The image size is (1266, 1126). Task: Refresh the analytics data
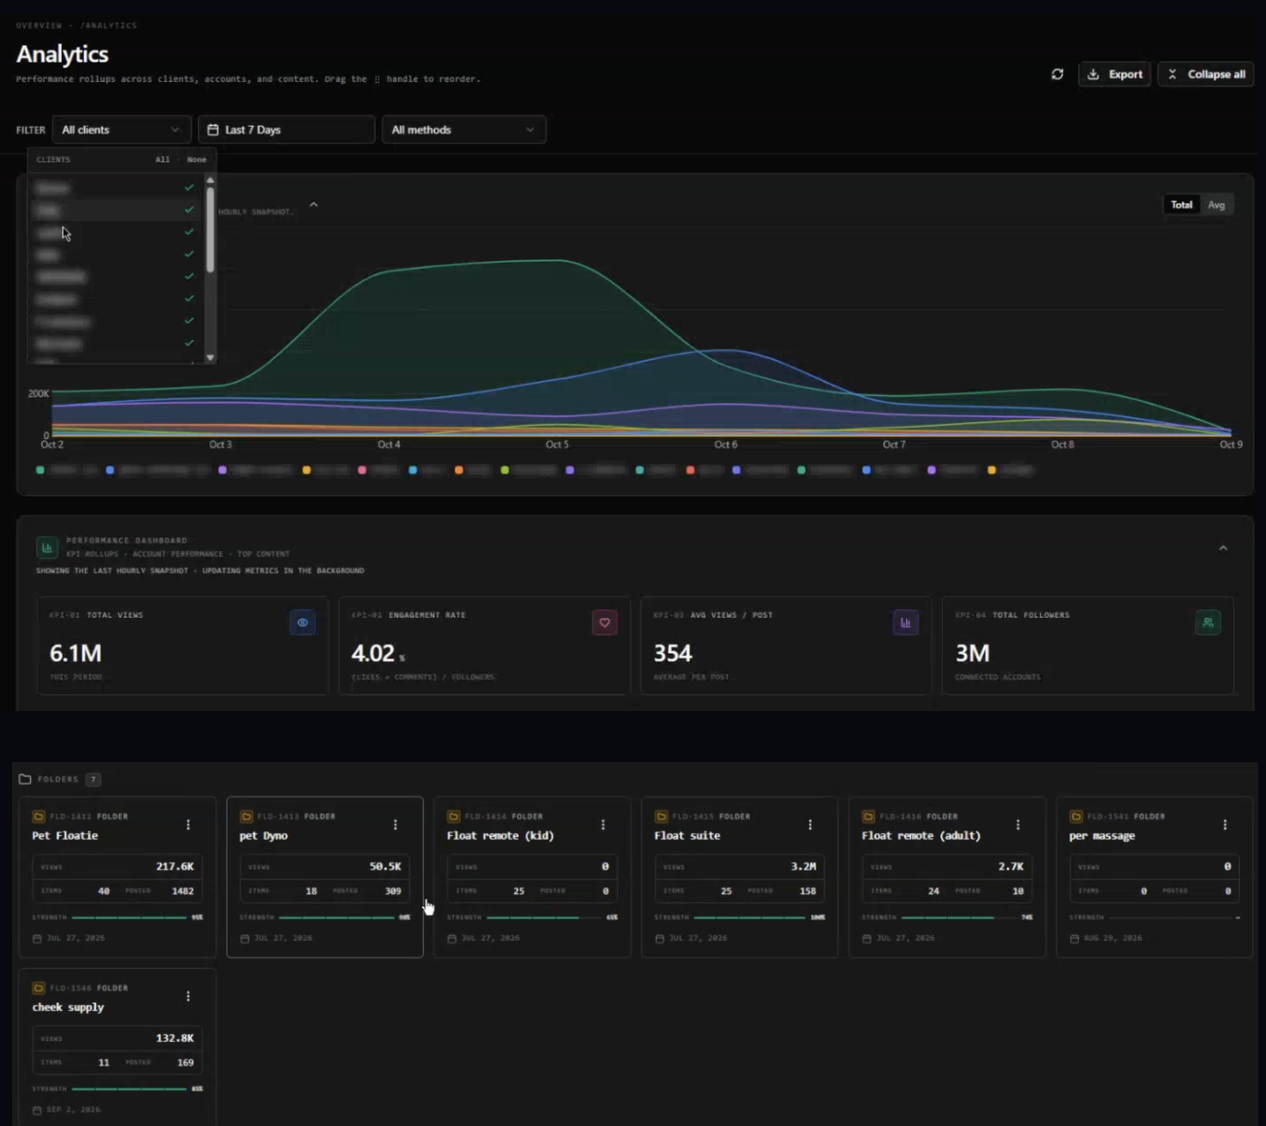1057,74
